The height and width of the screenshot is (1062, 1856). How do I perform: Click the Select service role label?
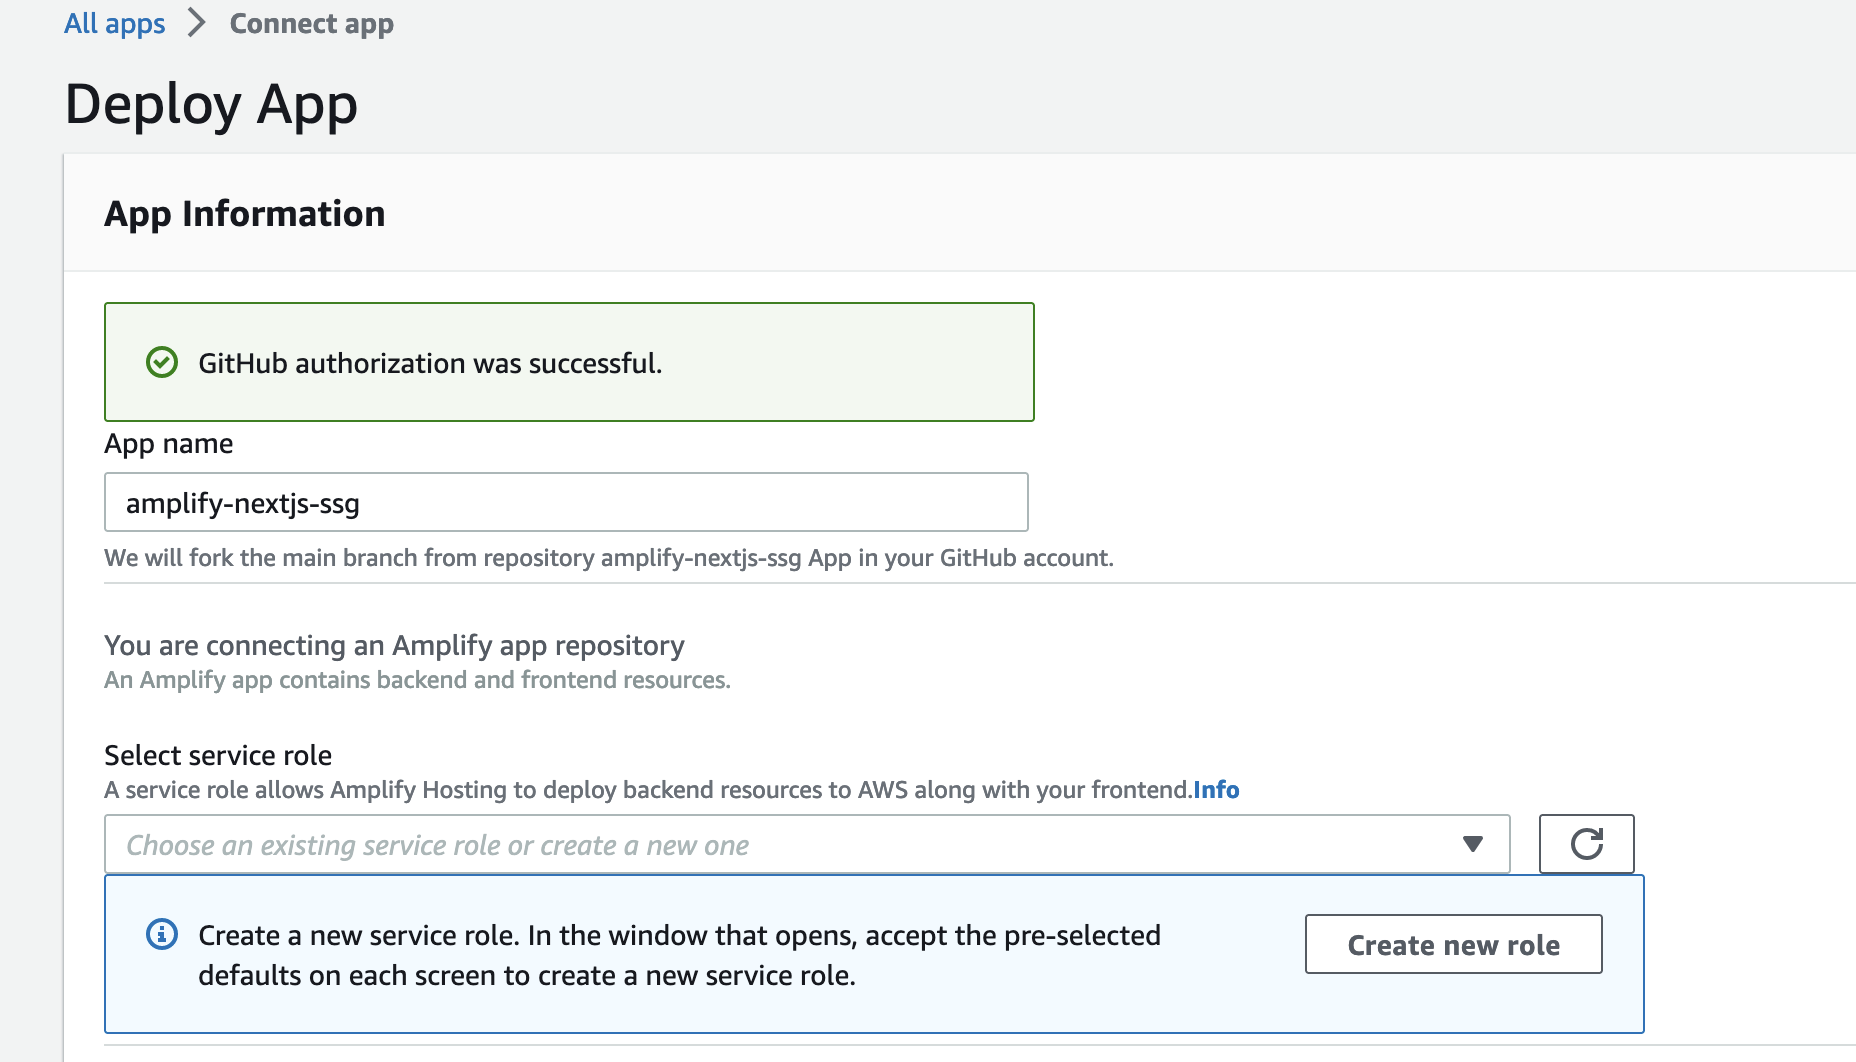(x=217, y=755)
